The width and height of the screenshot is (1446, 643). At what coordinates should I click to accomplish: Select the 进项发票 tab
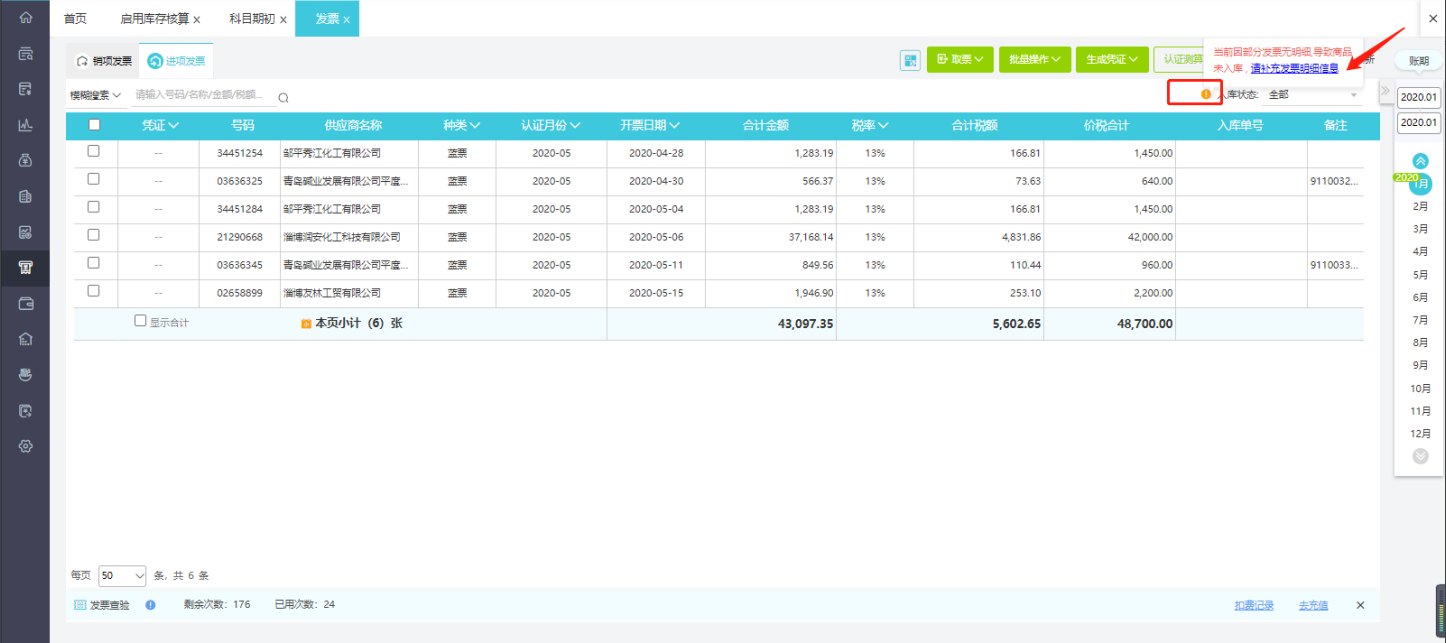pos(177,61)
